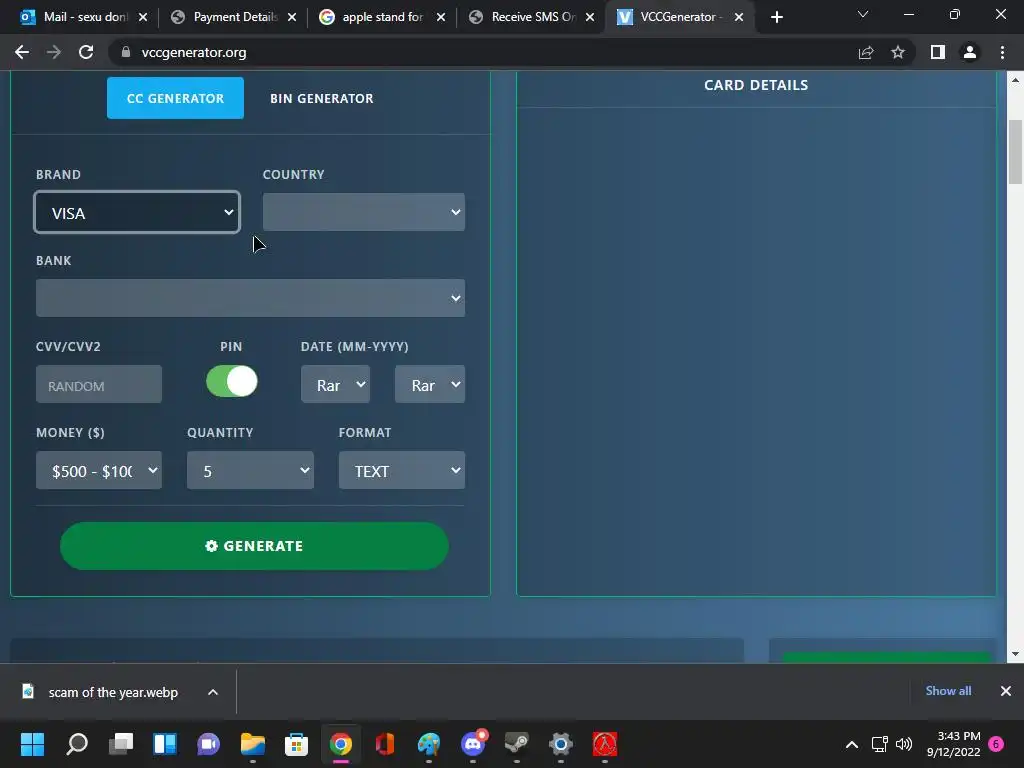Click the address bar URL
1024x768 pixels.
pyautogui.click(x=194, y=52)
